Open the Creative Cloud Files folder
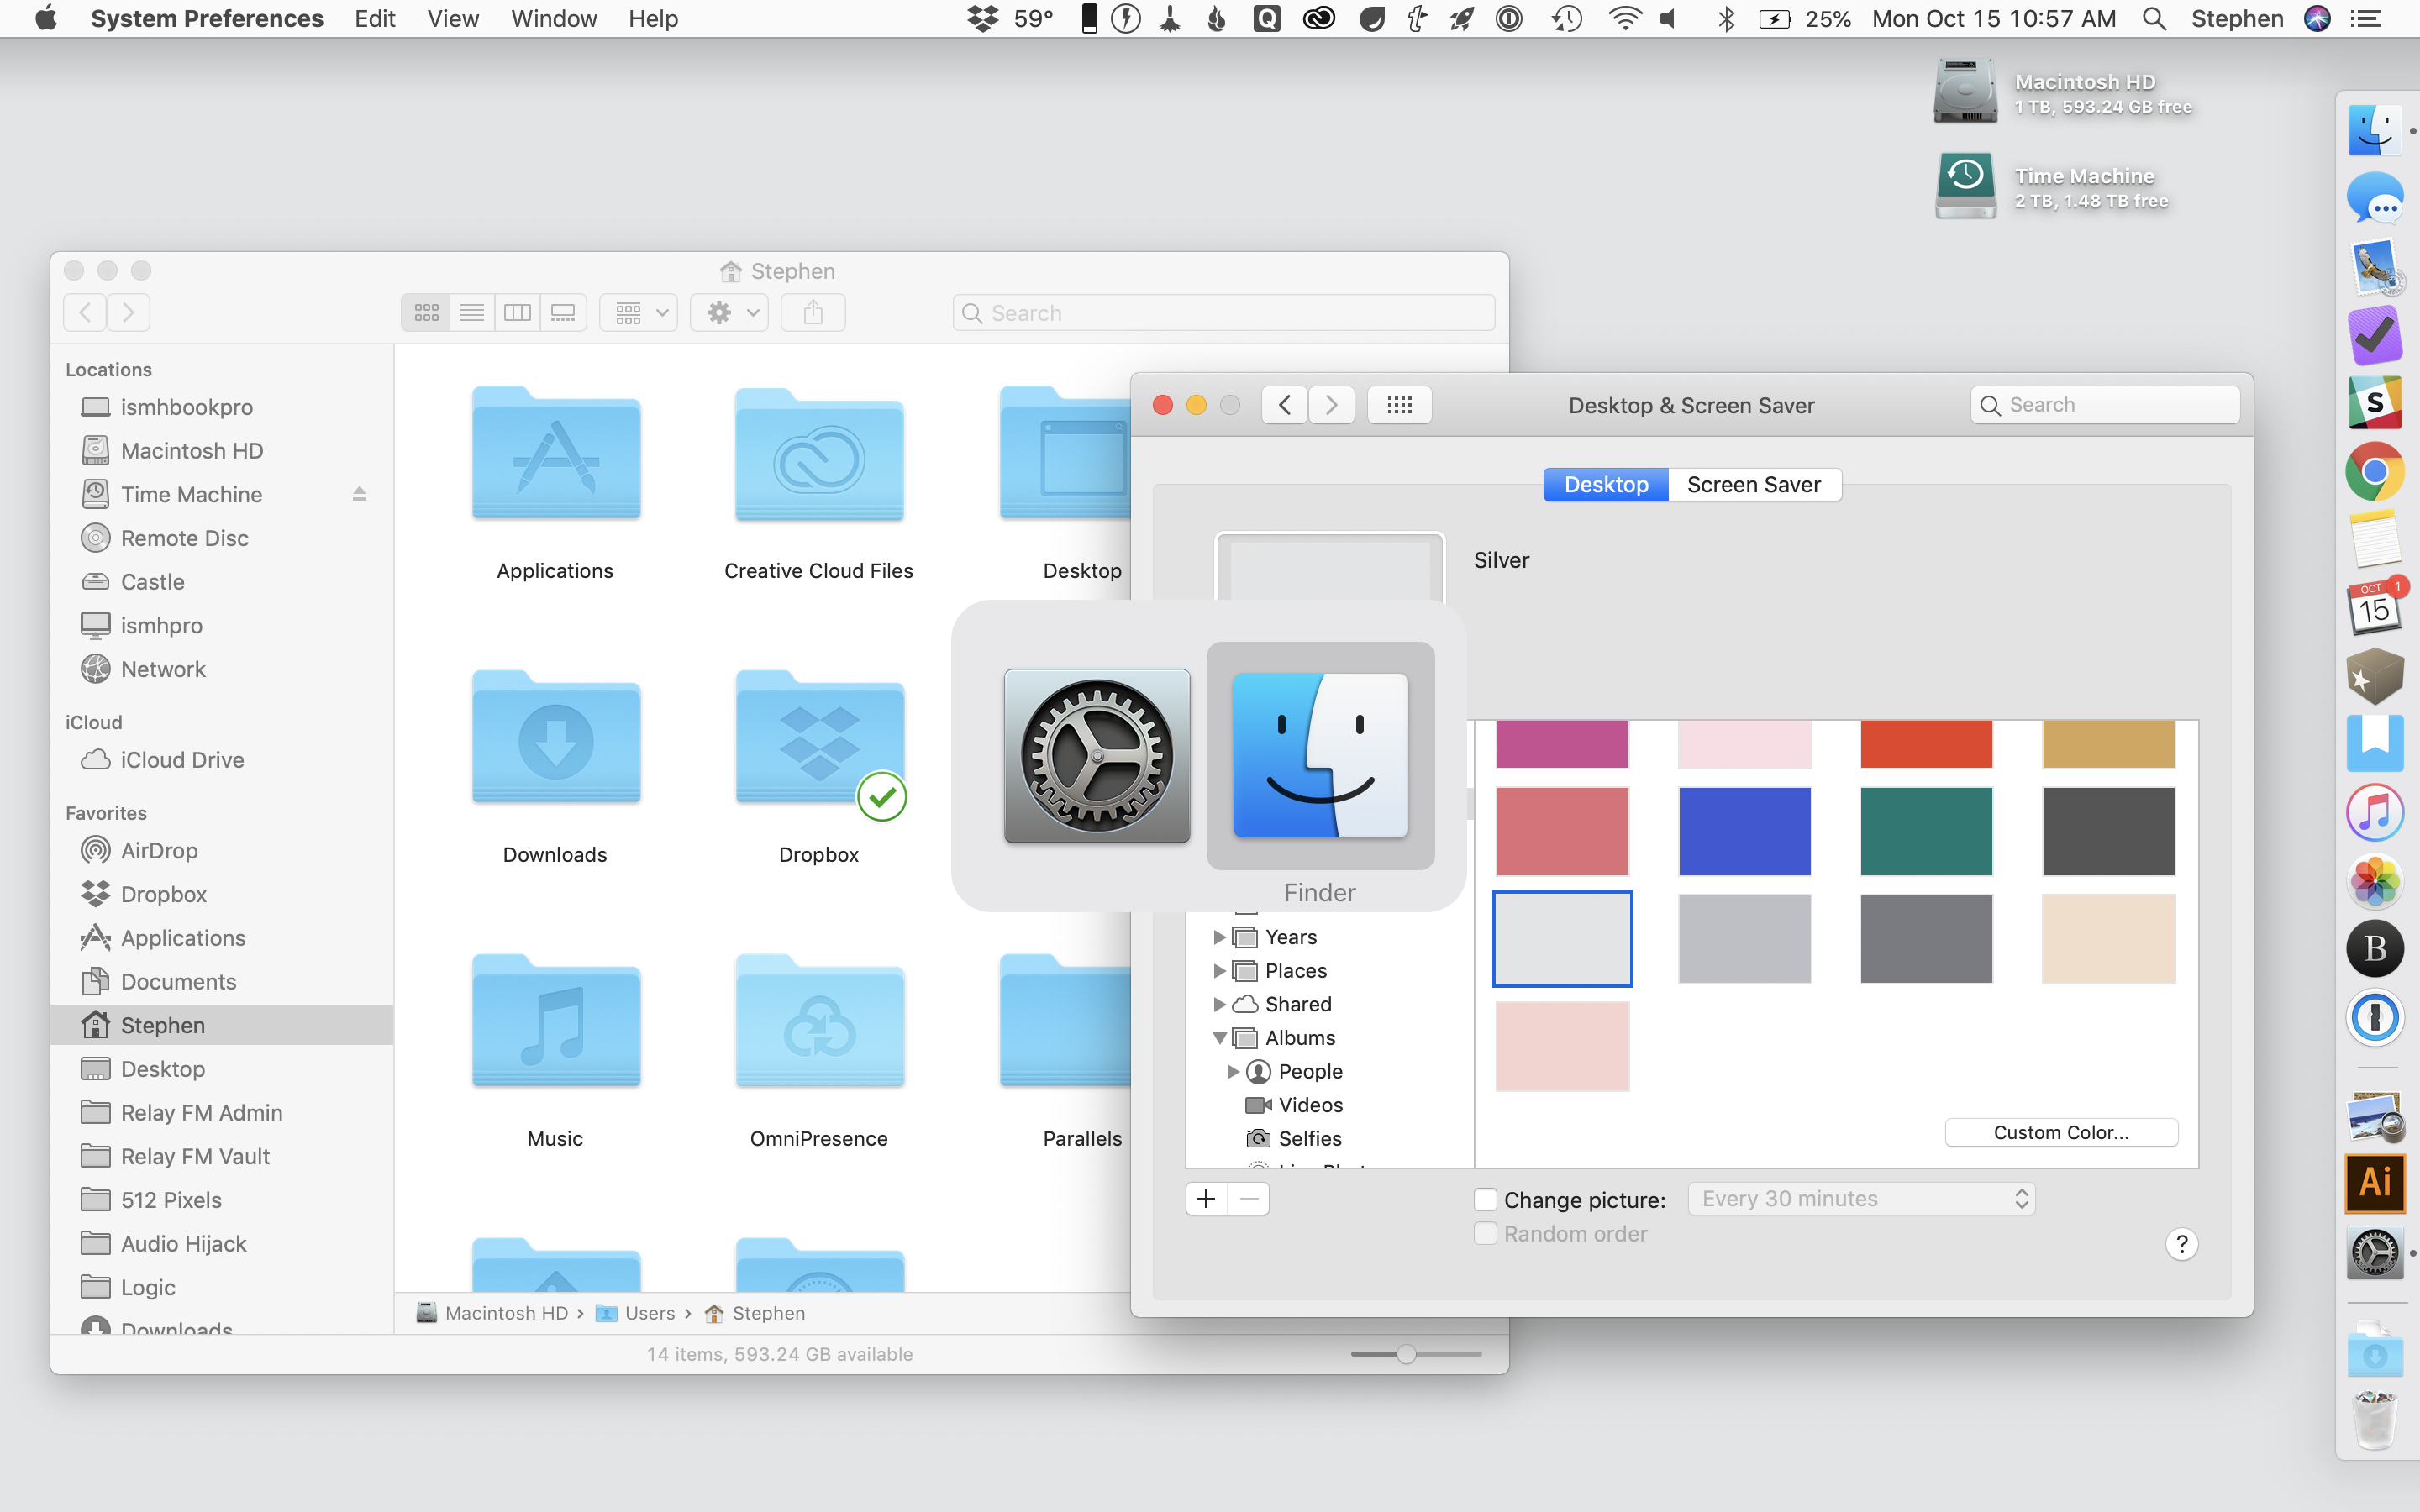Image resolution: width=2420 pixels, height=1512 pixels. coord(819,454)
